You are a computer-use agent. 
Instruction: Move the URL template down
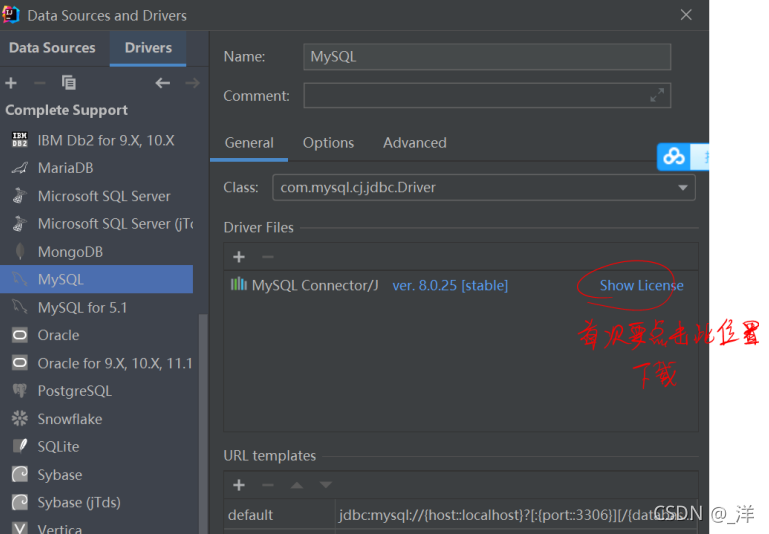point(326,485)
